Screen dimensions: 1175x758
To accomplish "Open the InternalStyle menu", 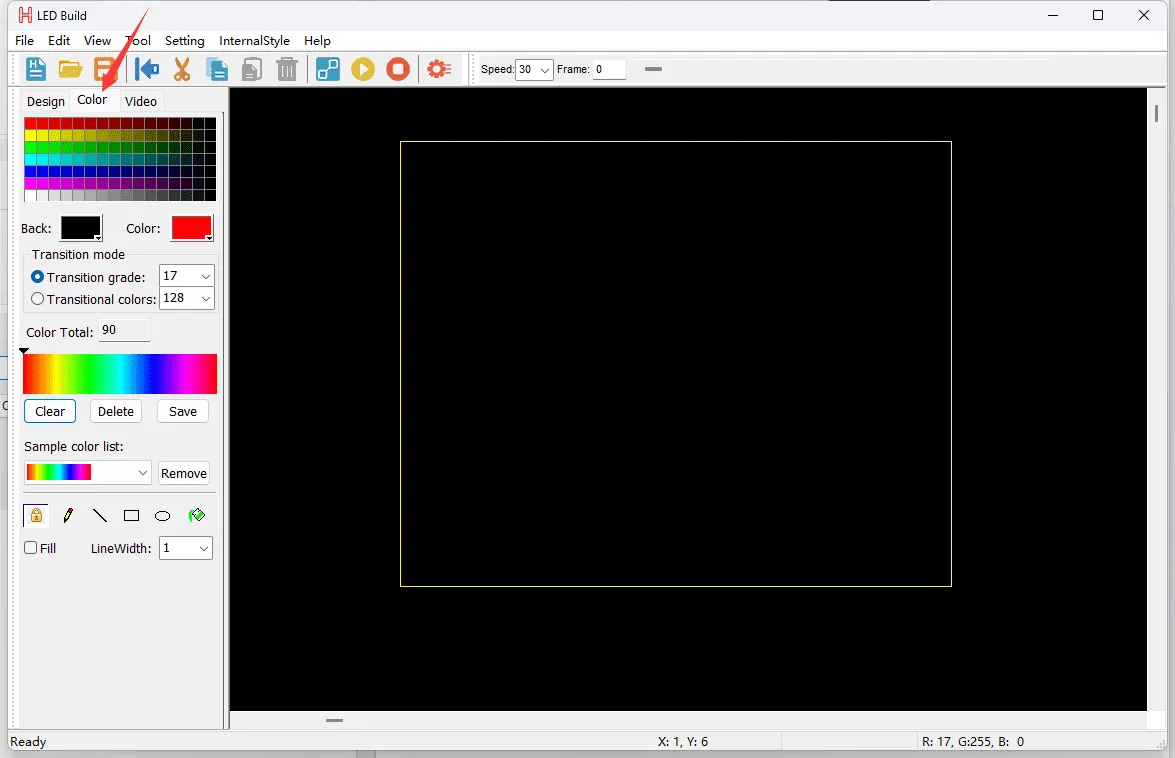I will pos(254,41).
